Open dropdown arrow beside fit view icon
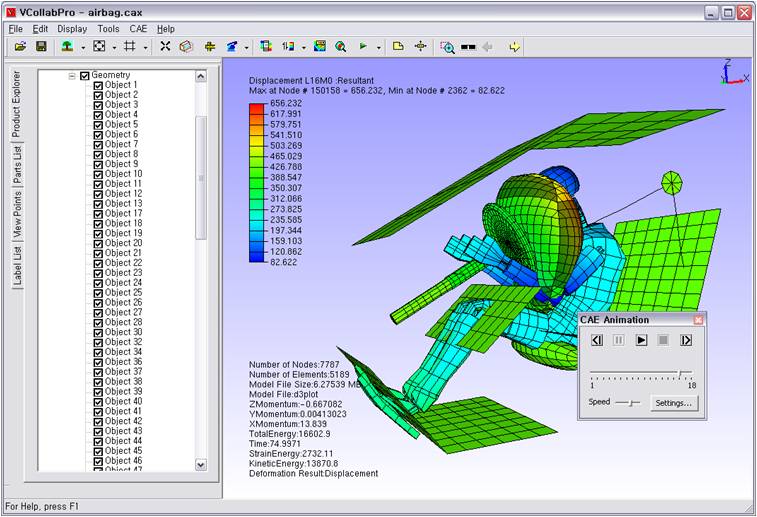This screenshot has width=757, height=517. point(114,47)
